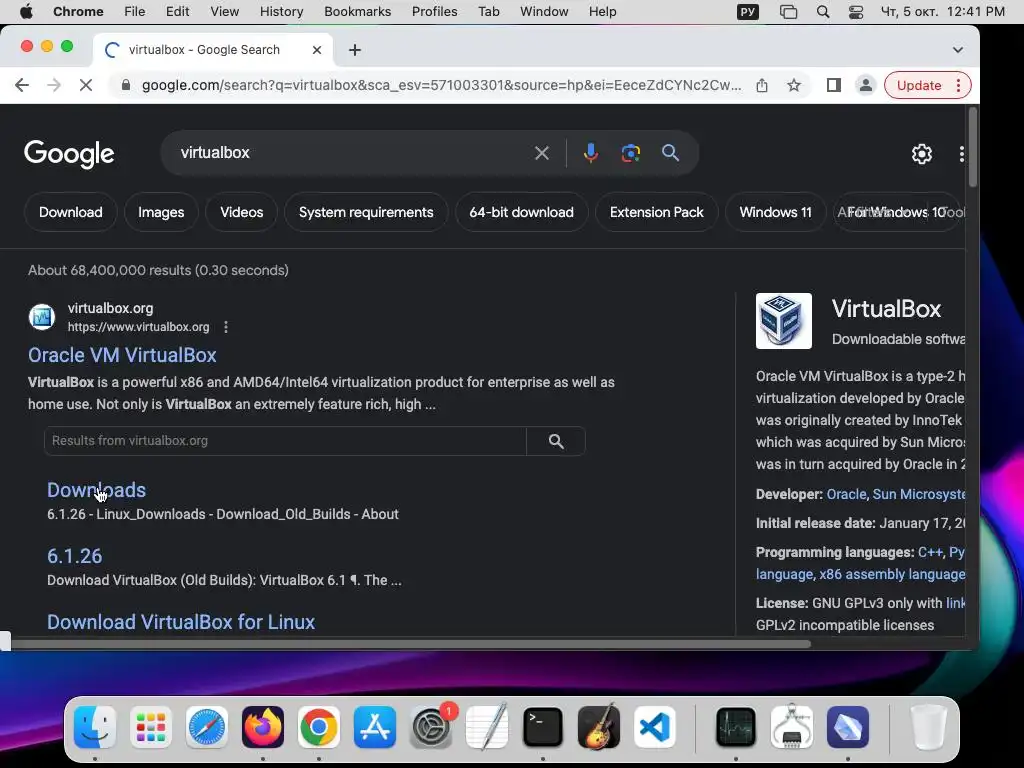
Task: Click the VirtualBox logo thumbnail
Action: [x=784, y=321]
